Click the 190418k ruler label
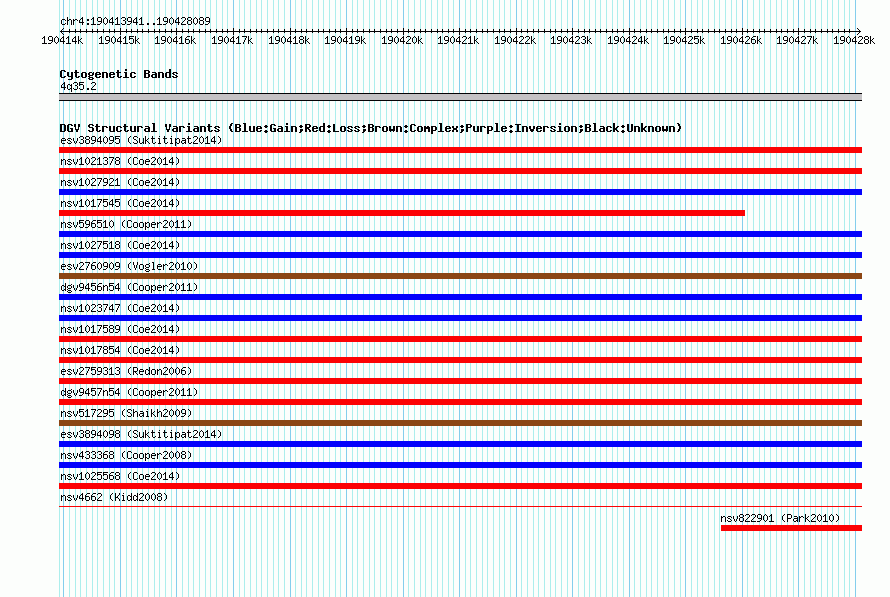 pos(289,40)
